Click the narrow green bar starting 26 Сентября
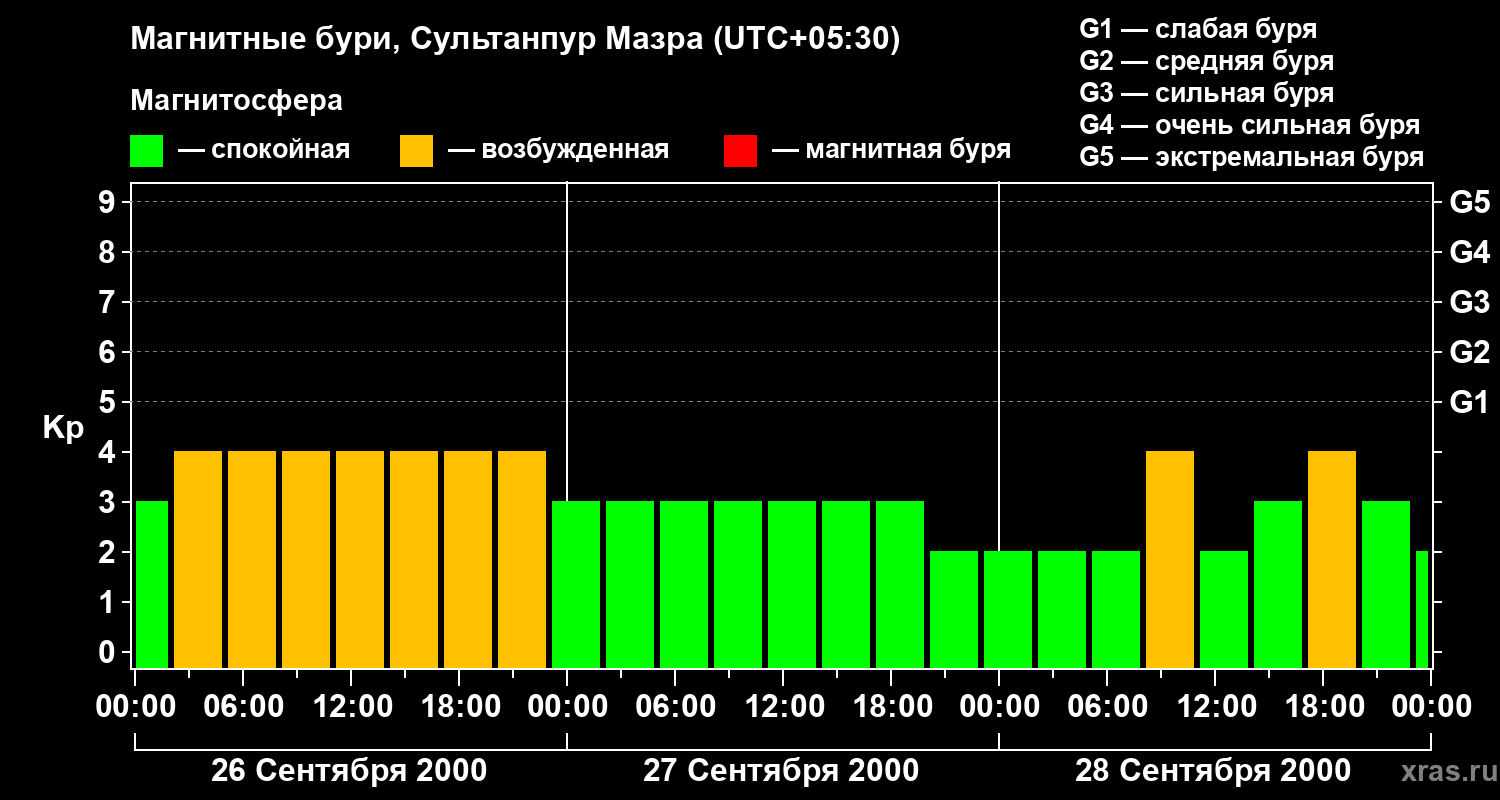 [x=152, y=584]
